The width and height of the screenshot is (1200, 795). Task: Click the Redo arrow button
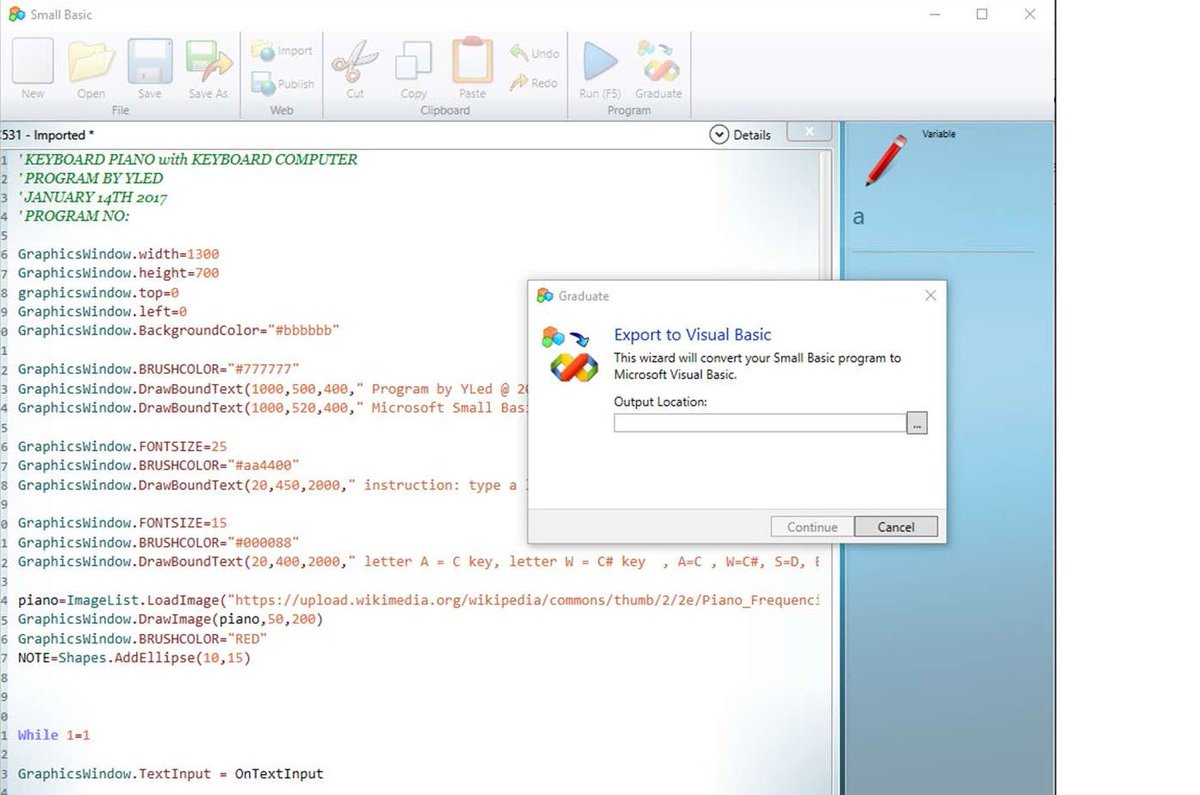tap(534, 83)
